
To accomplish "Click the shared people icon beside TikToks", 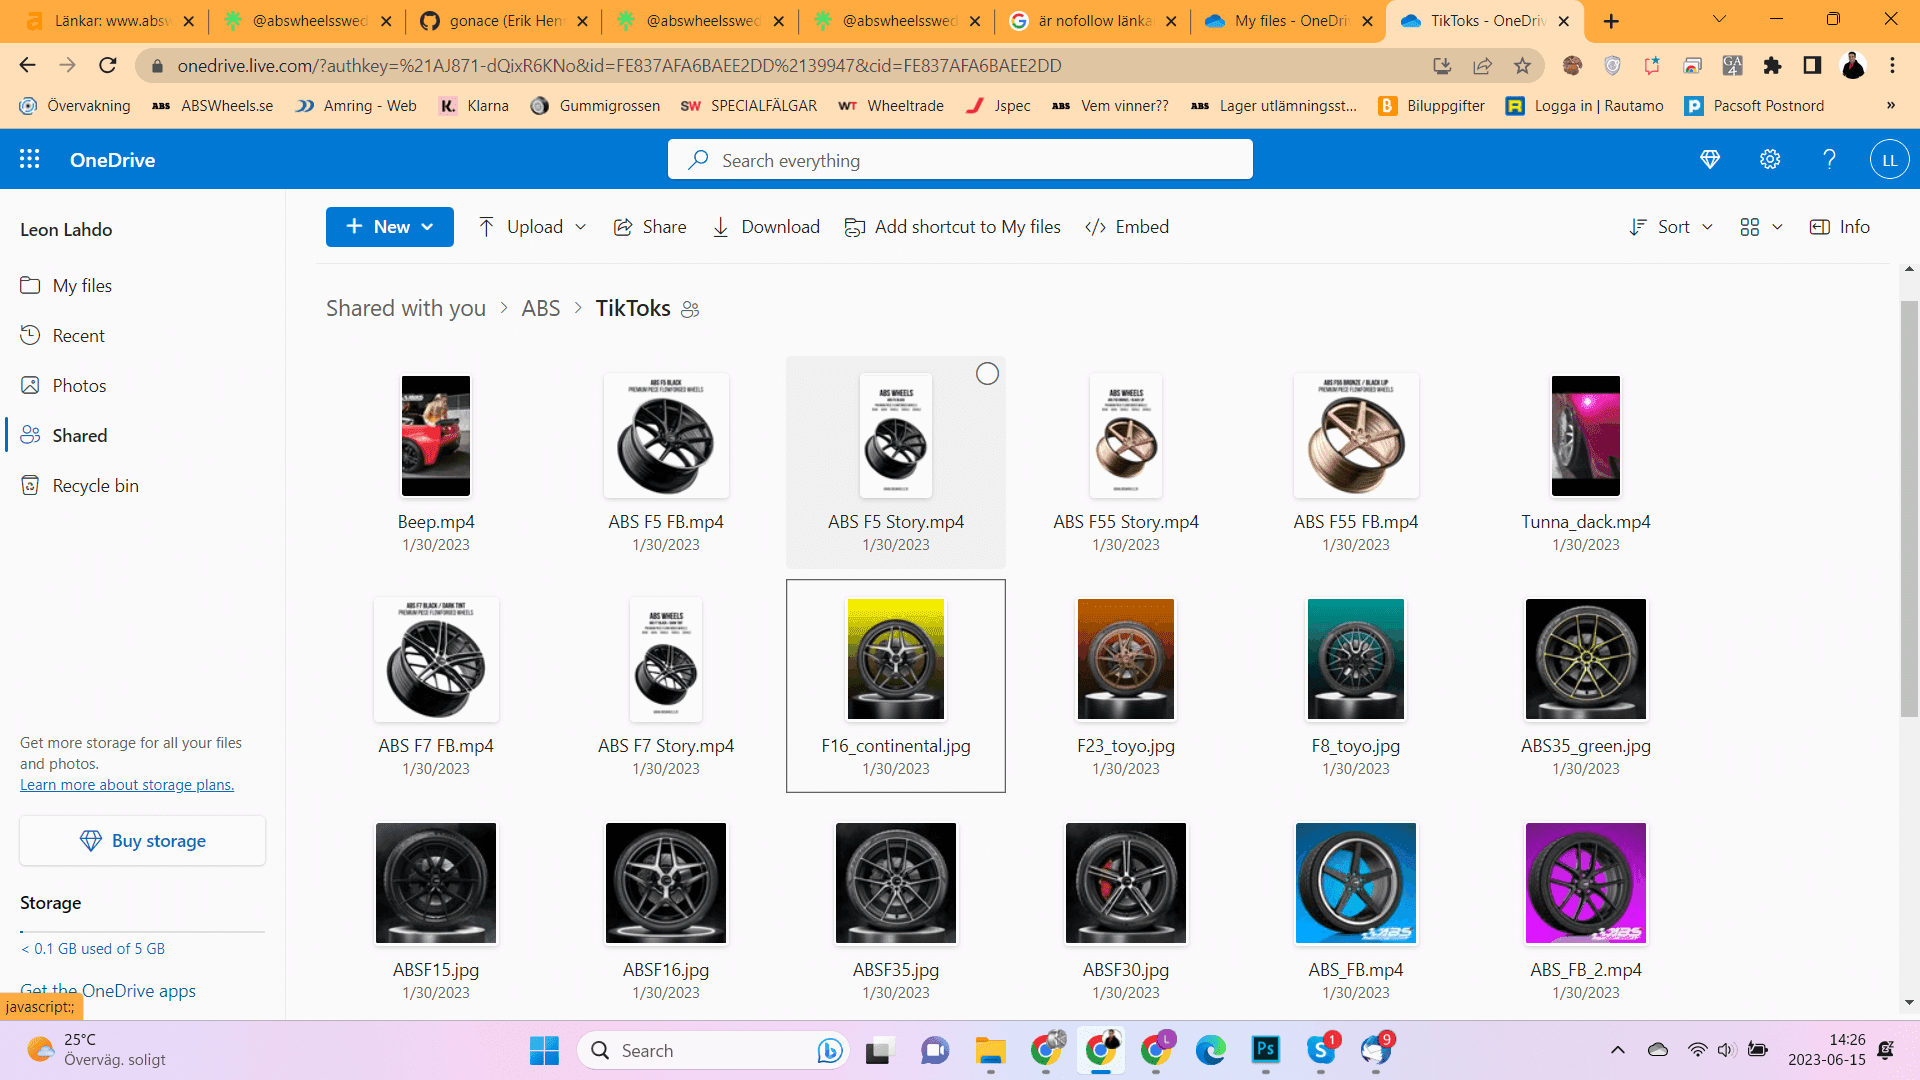I will tap(690, 310).
